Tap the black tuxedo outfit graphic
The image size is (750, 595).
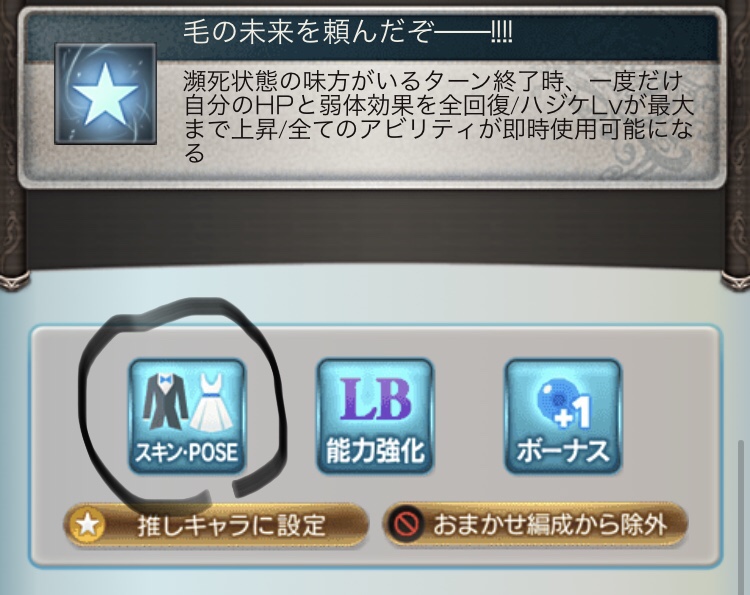coord(165,401)
